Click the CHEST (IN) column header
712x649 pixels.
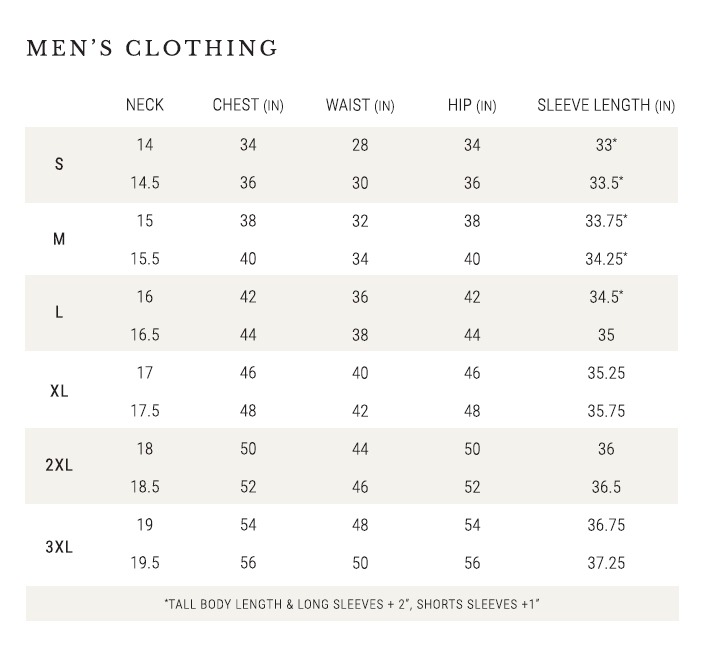(x=248, y=105)
